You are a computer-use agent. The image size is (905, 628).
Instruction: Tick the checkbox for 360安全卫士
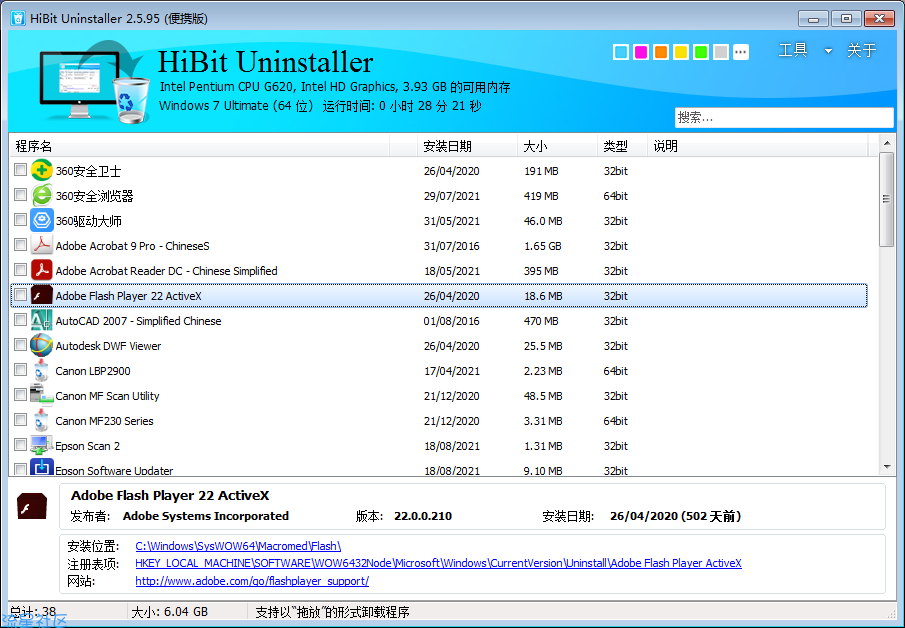[x=20, y=170]
